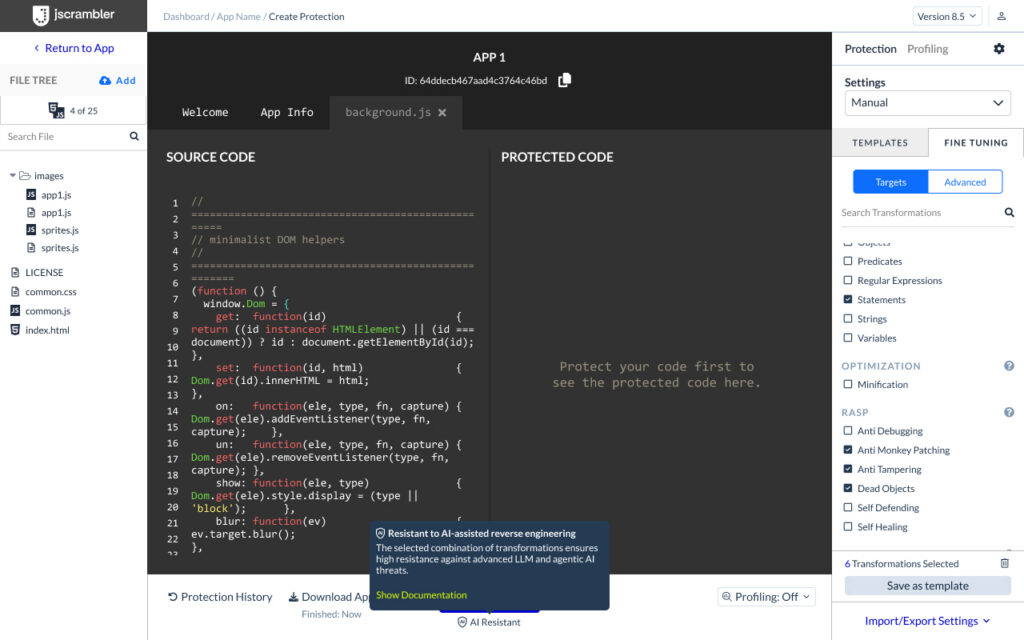Click the Protection History clock icon
The image size is (1024, 640).
click(x=172, y=597)
